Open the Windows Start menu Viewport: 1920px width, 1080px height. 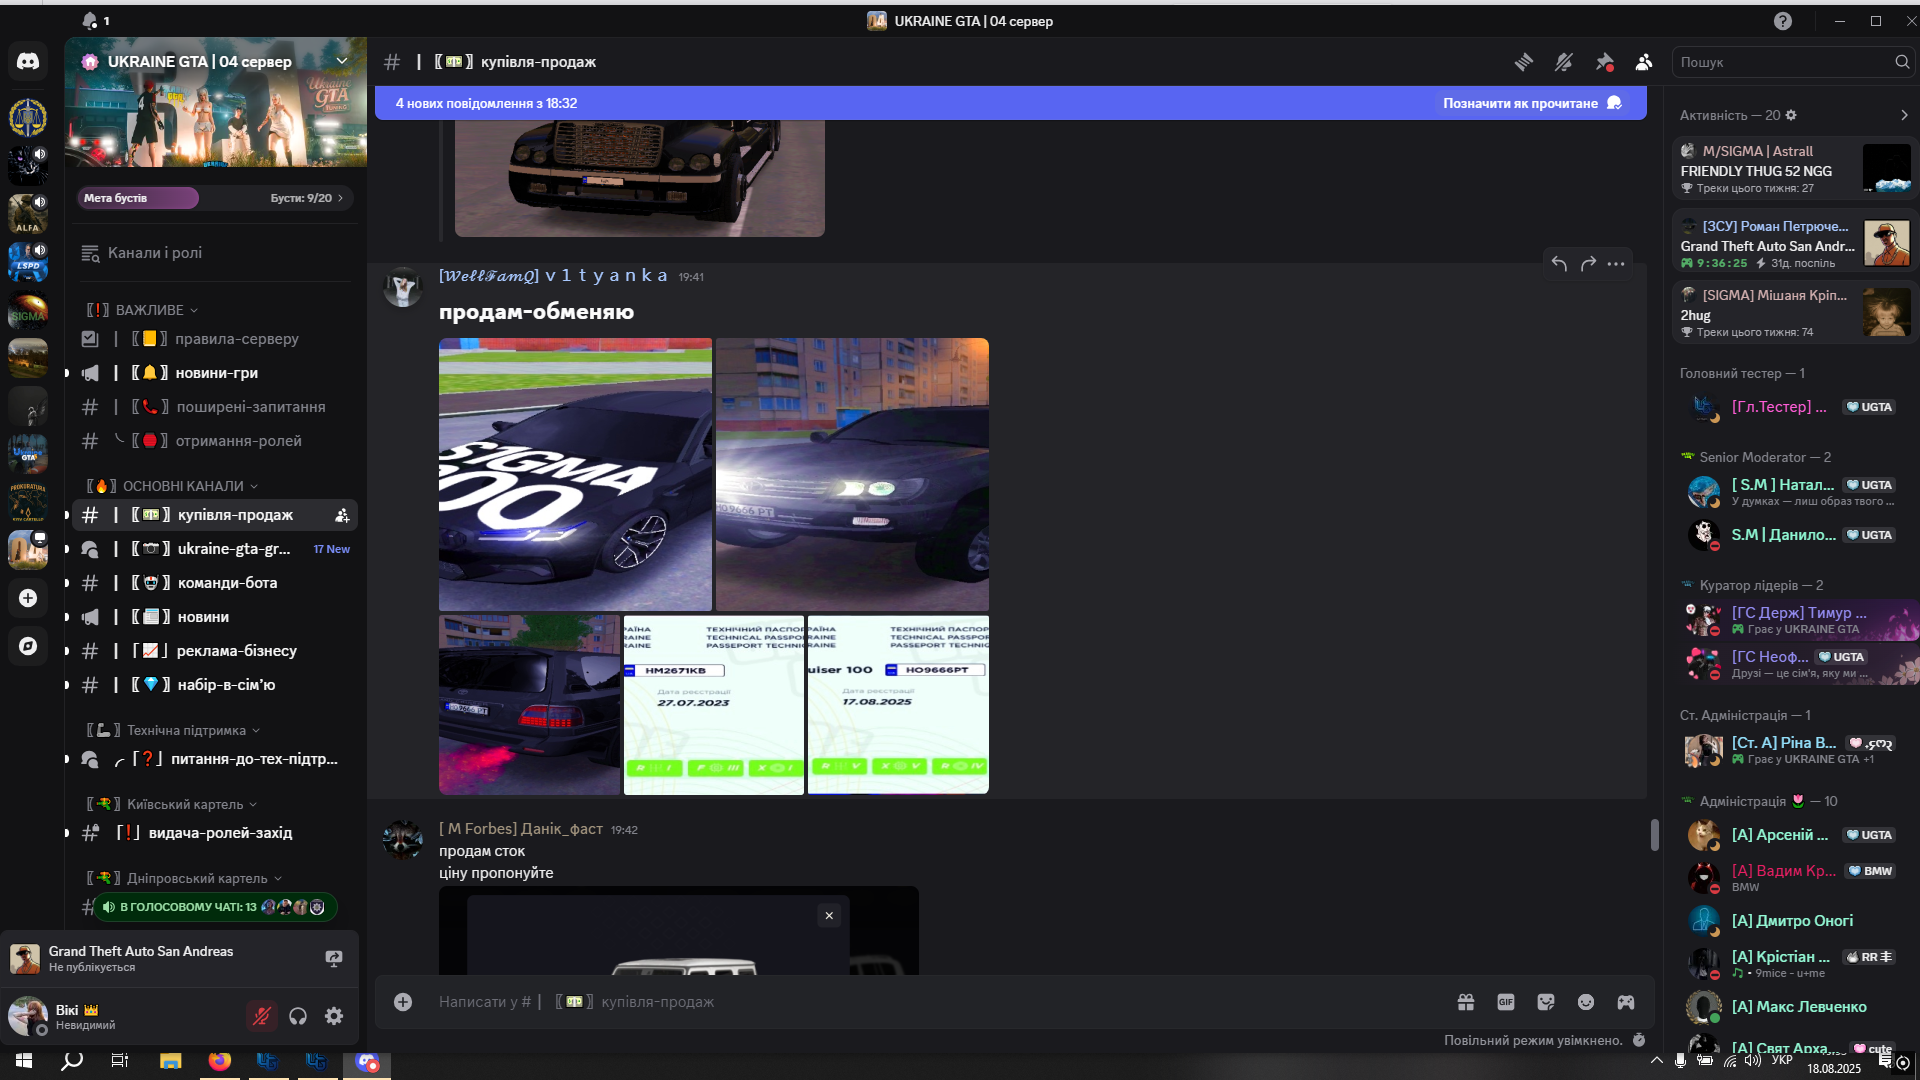pyautogui.click(x=24, y=1061)
